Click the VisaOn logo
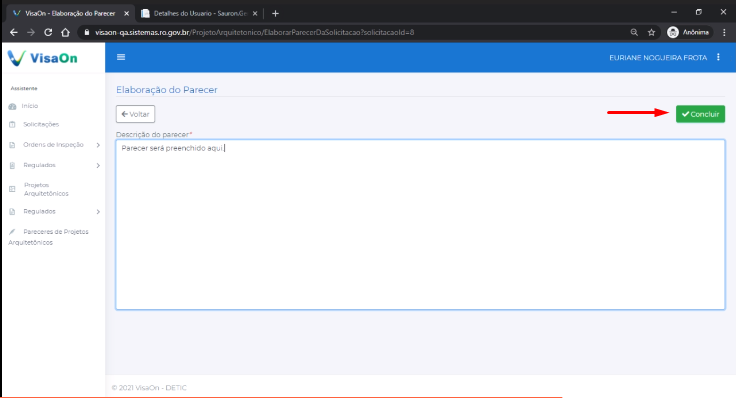The height and width of the screenshot is (398, 736). (x=42, y=58)
